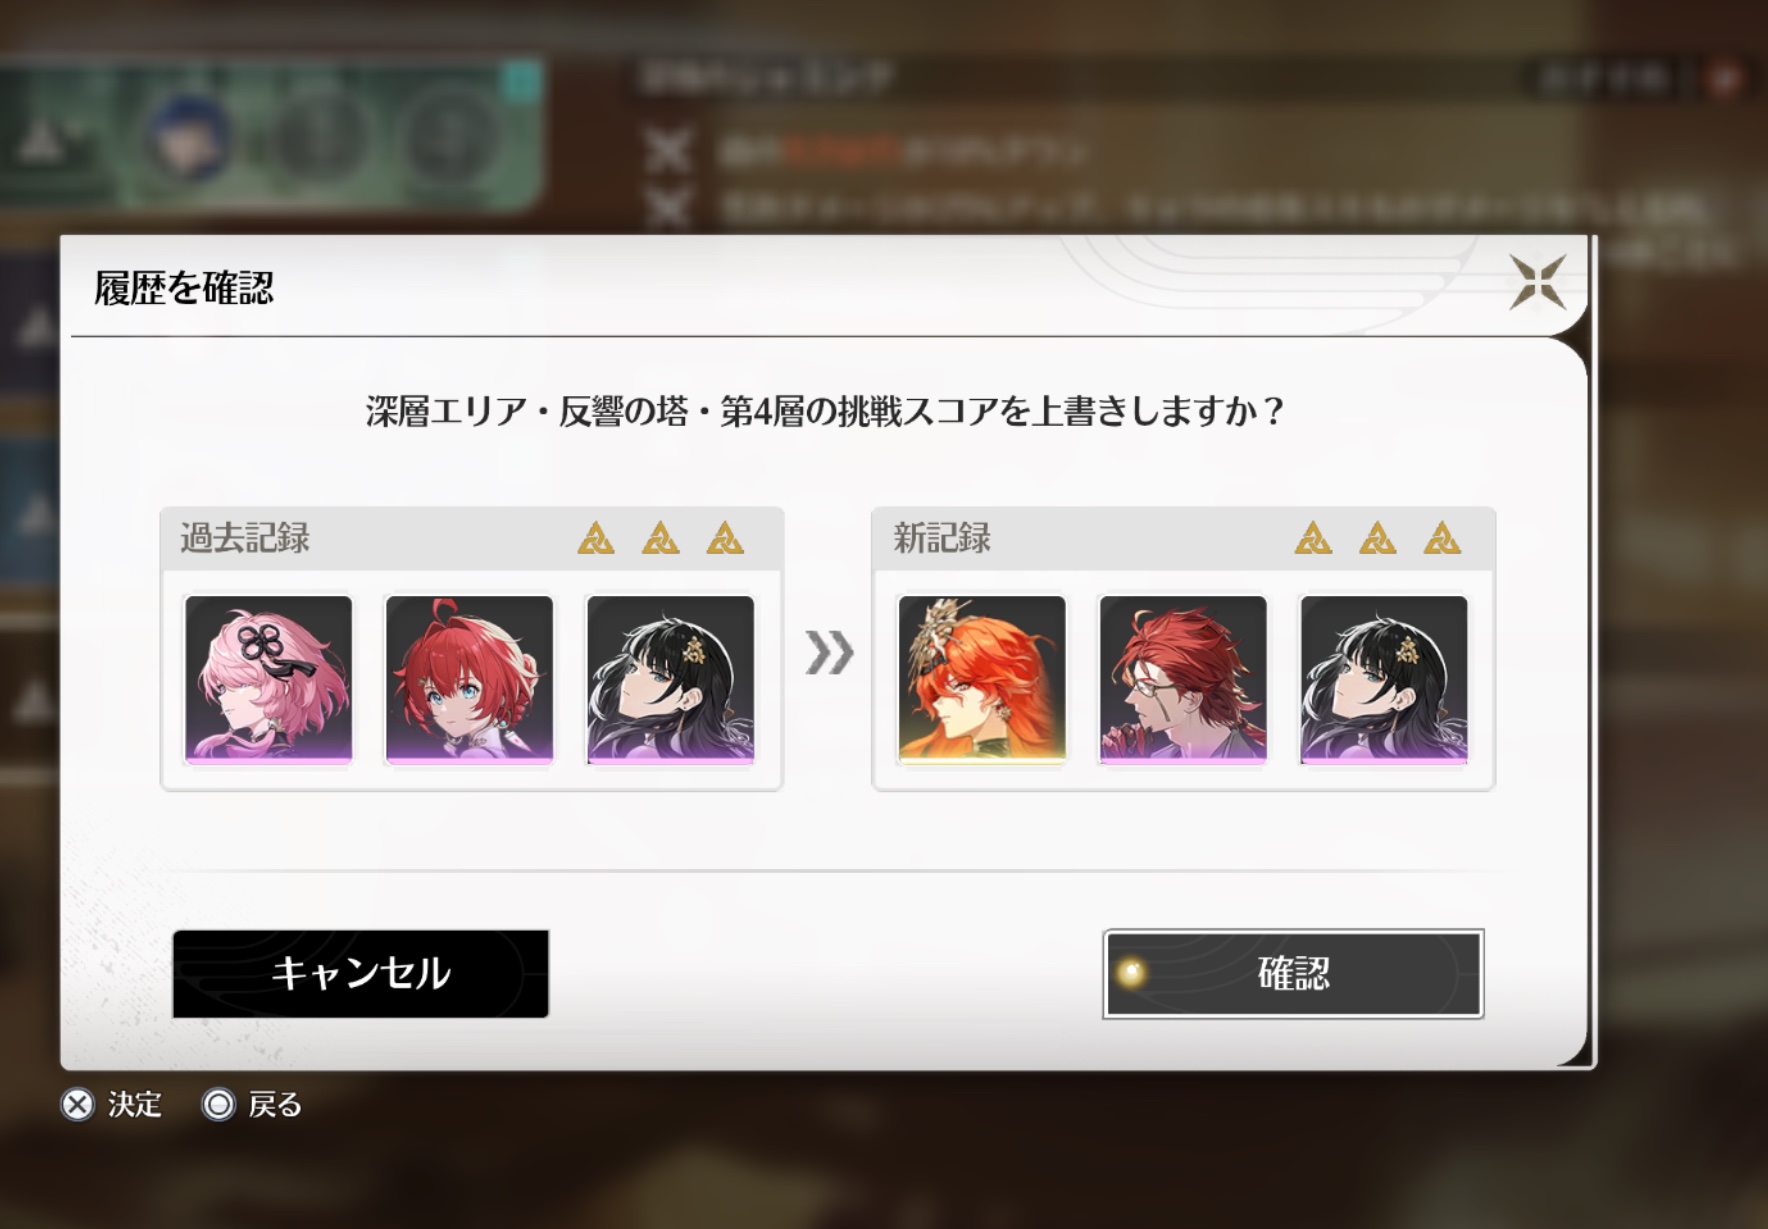Click first gold crest icon in 過去記録
The width and height of the screenshot is (1768, 1229).
[x=596, y=538]
